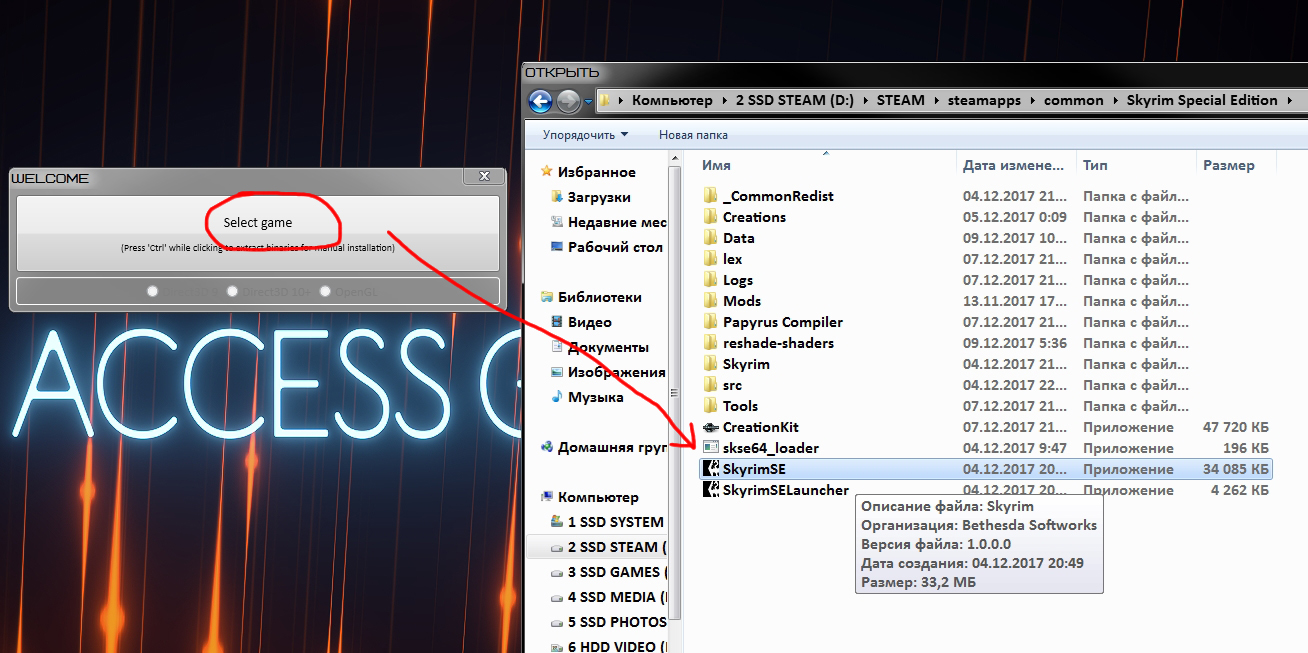Screen dimensions: 1308x653
Task: Select the 4 SSD MEDIA drive in sidebar
Action: click(x=617, y=597)
